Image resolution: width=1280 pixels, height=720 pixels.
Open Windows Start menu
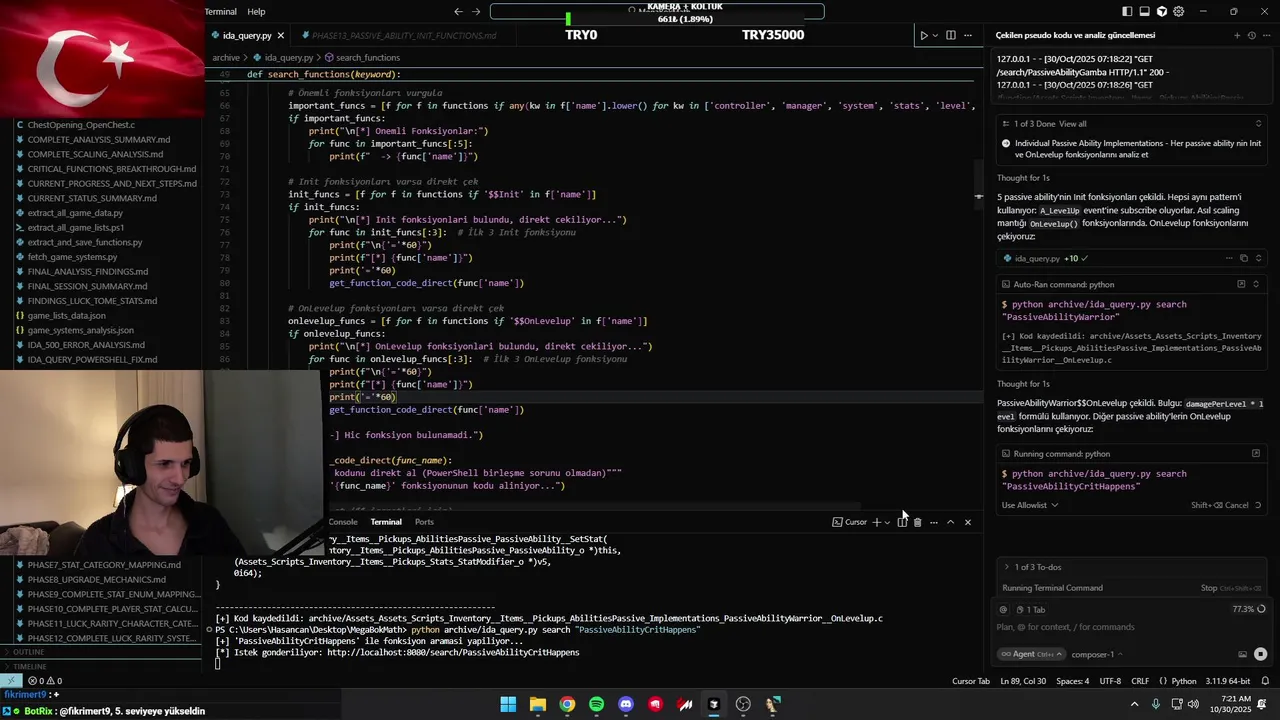(508, 704)
